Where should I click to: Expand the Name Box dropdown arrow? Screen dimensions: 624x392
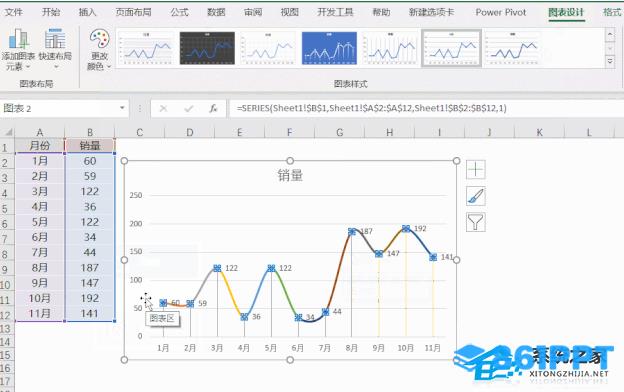pos(122,108)
